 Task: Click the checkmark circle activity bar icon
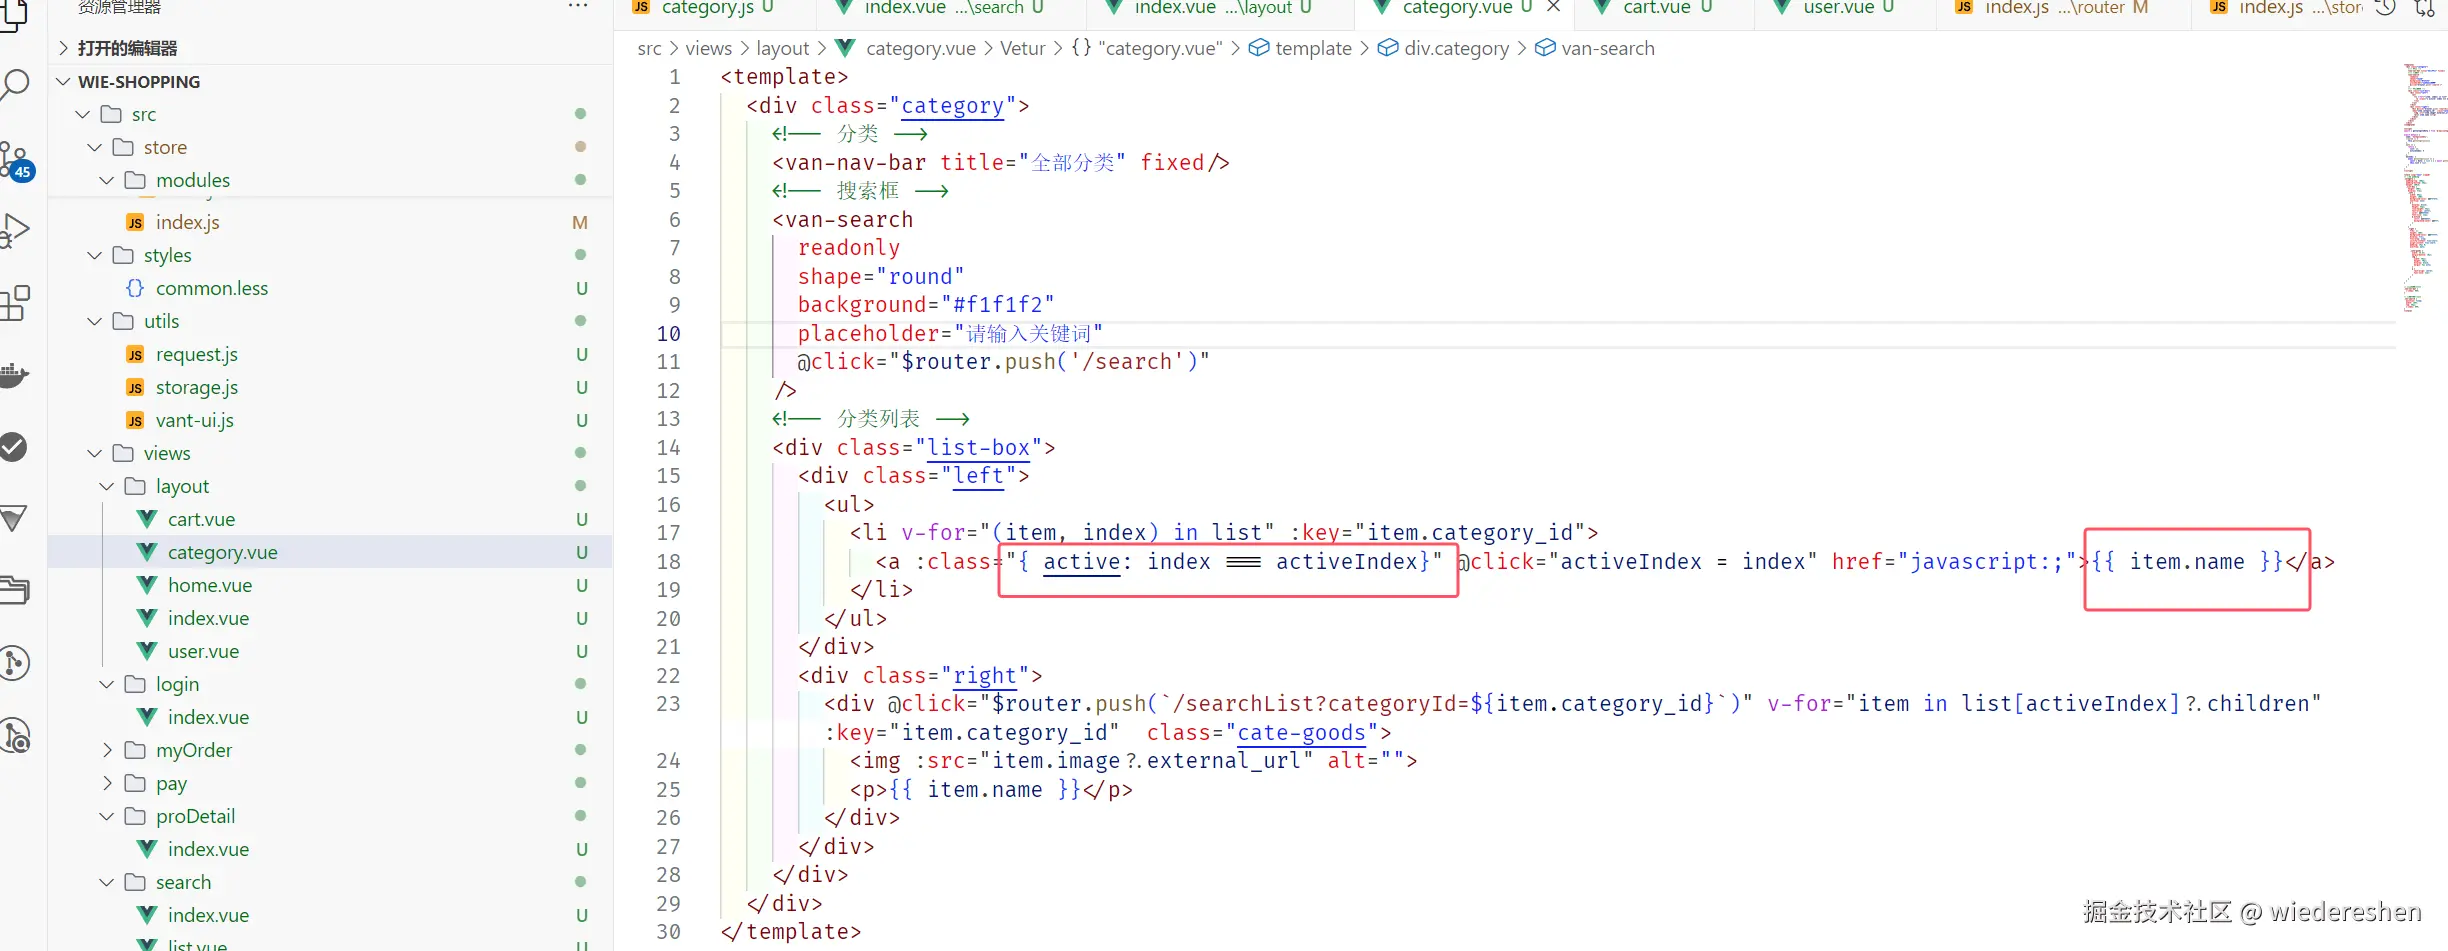pyautogui.click(x=14, y=447)
